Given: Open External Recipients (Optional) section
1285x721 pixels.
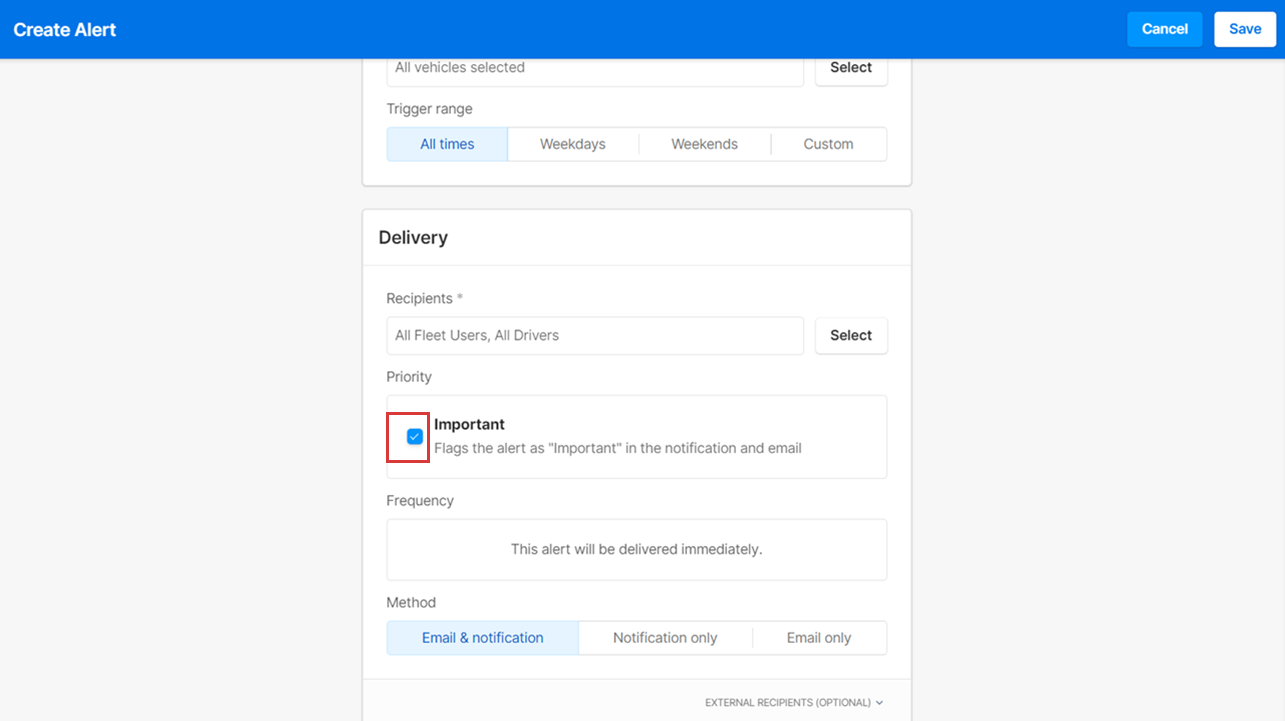Looking at the screenshot, I should click(788, 703).
